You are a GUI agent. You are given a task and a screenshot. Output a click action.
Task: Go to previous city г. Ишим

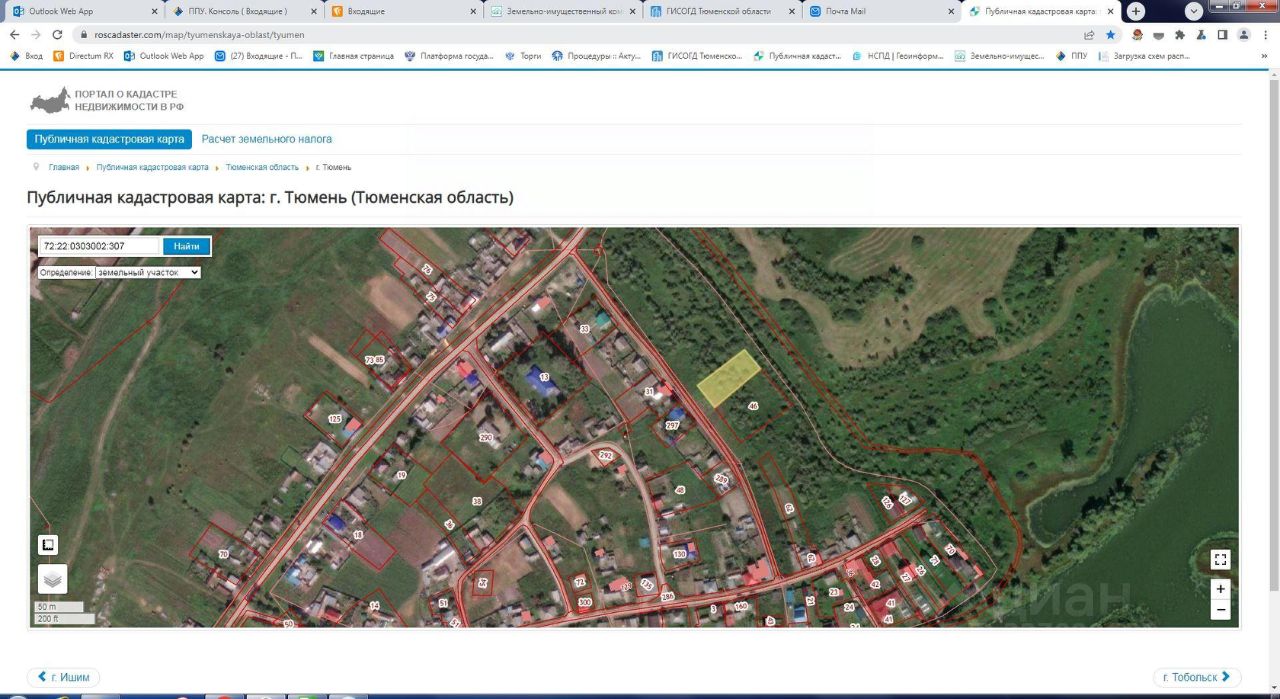point(63,677)
